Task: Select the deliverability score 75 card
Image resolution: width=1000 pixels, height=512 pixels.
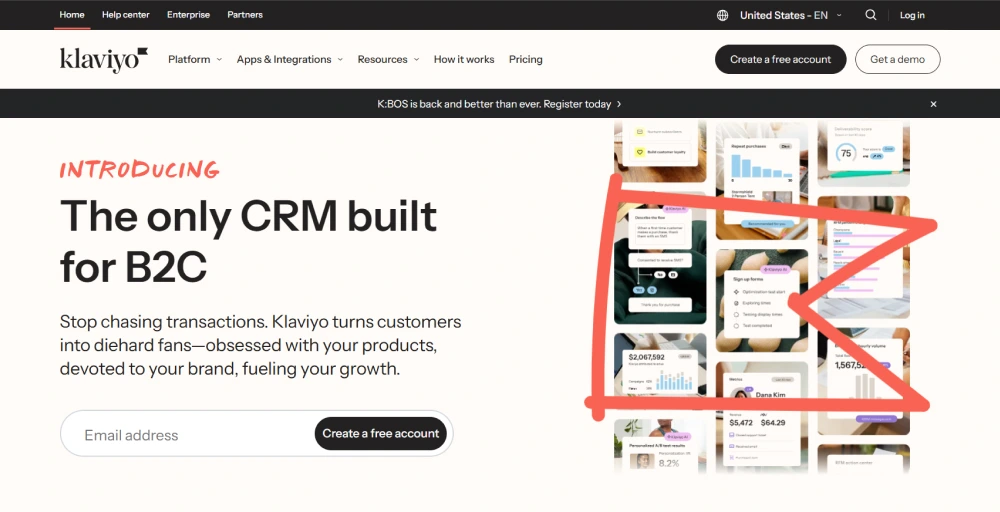Action: (864, 153)
